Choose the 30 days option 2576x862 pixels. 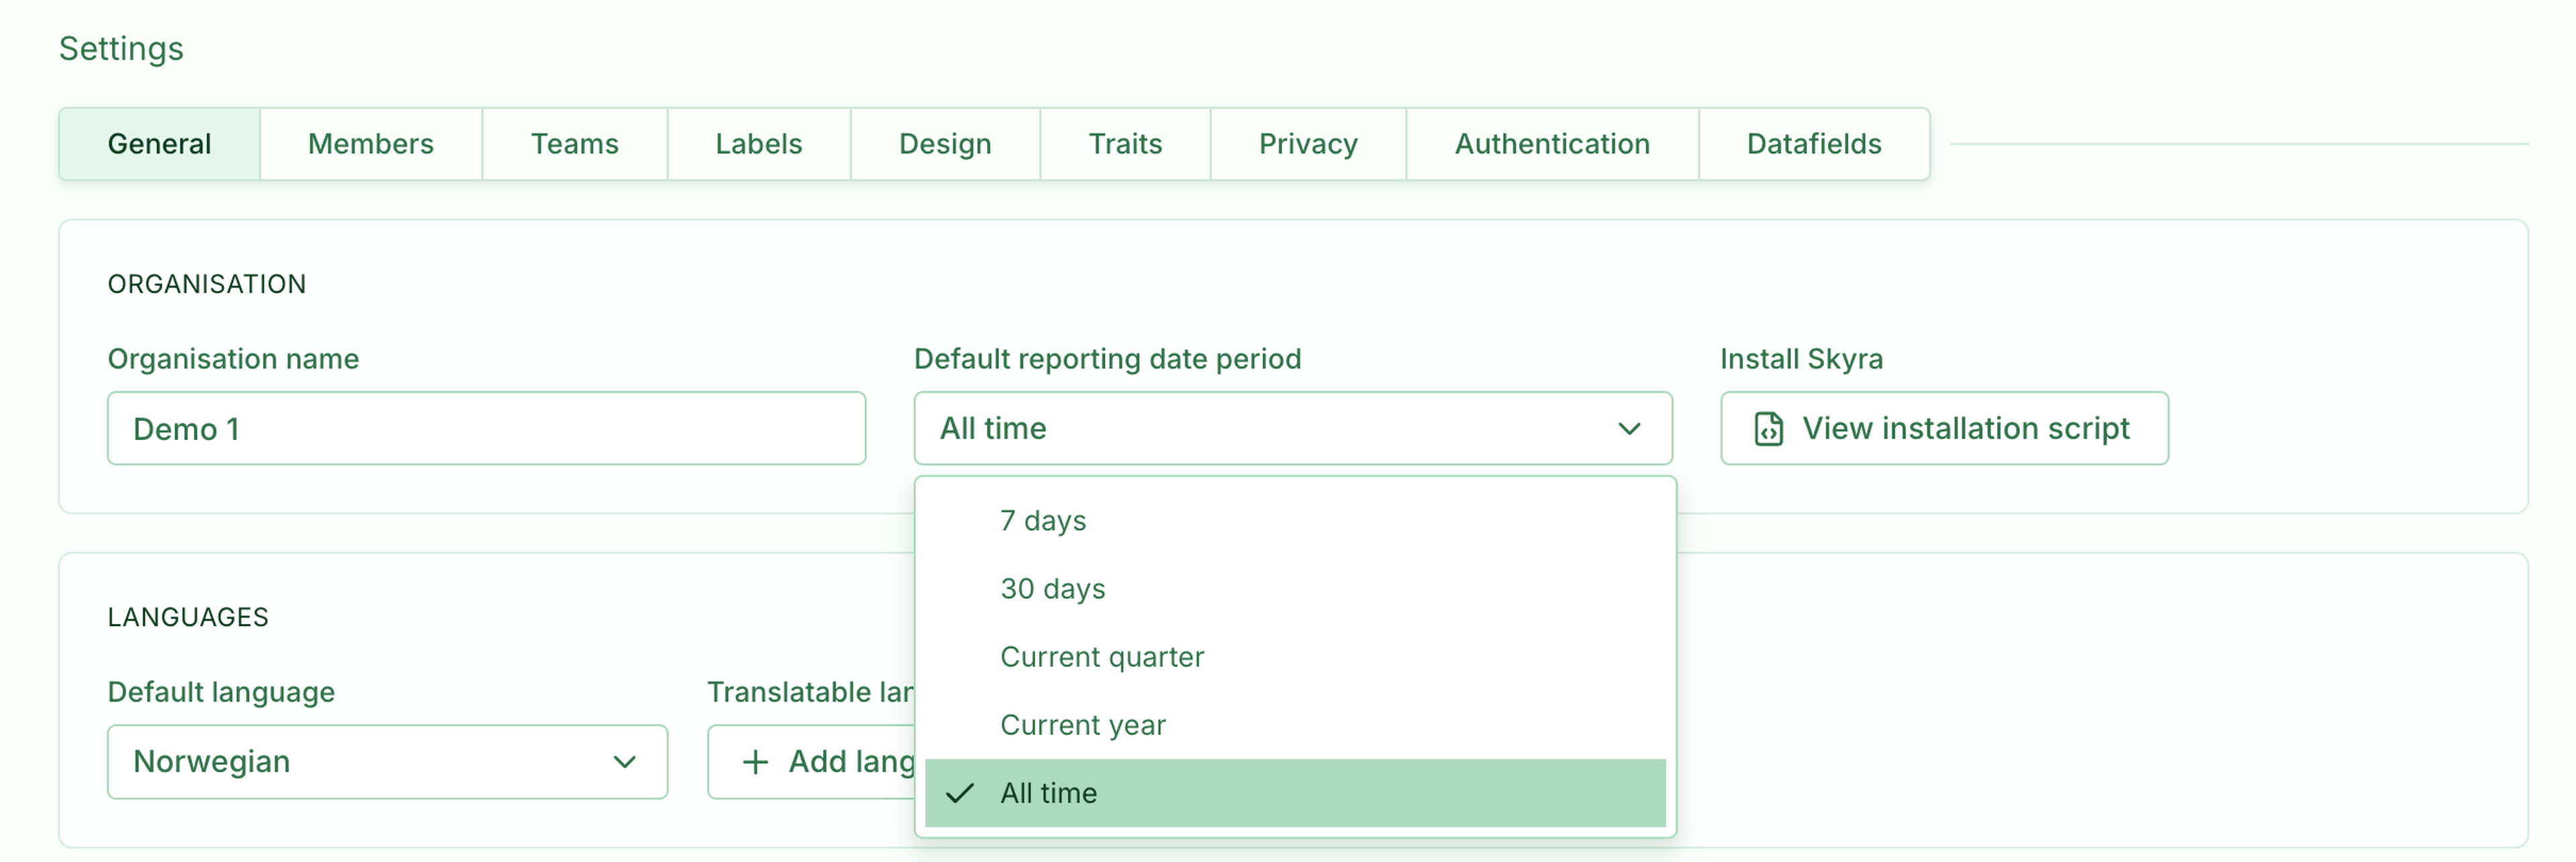point(1295,589)
